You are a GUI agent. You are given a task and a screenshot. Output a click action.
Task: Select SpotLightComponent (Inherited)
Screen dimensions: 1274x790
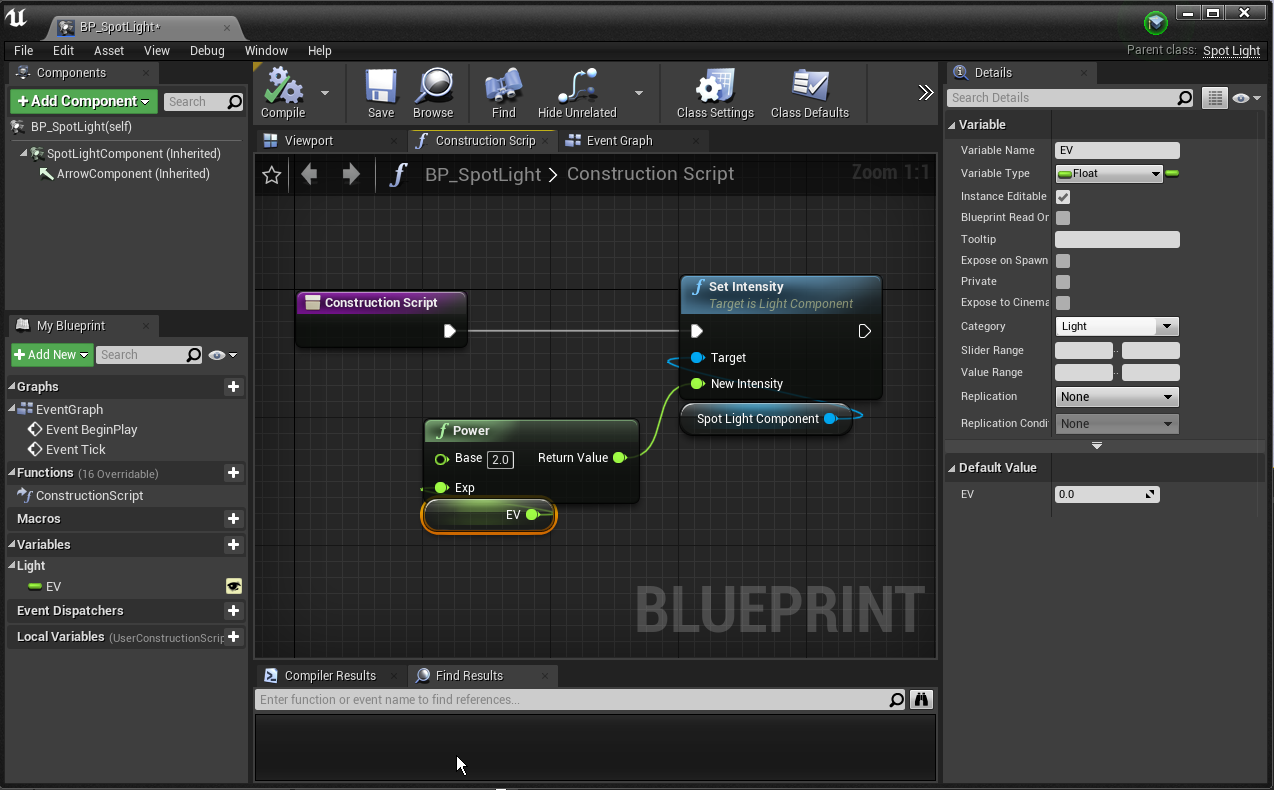point(133,154)
